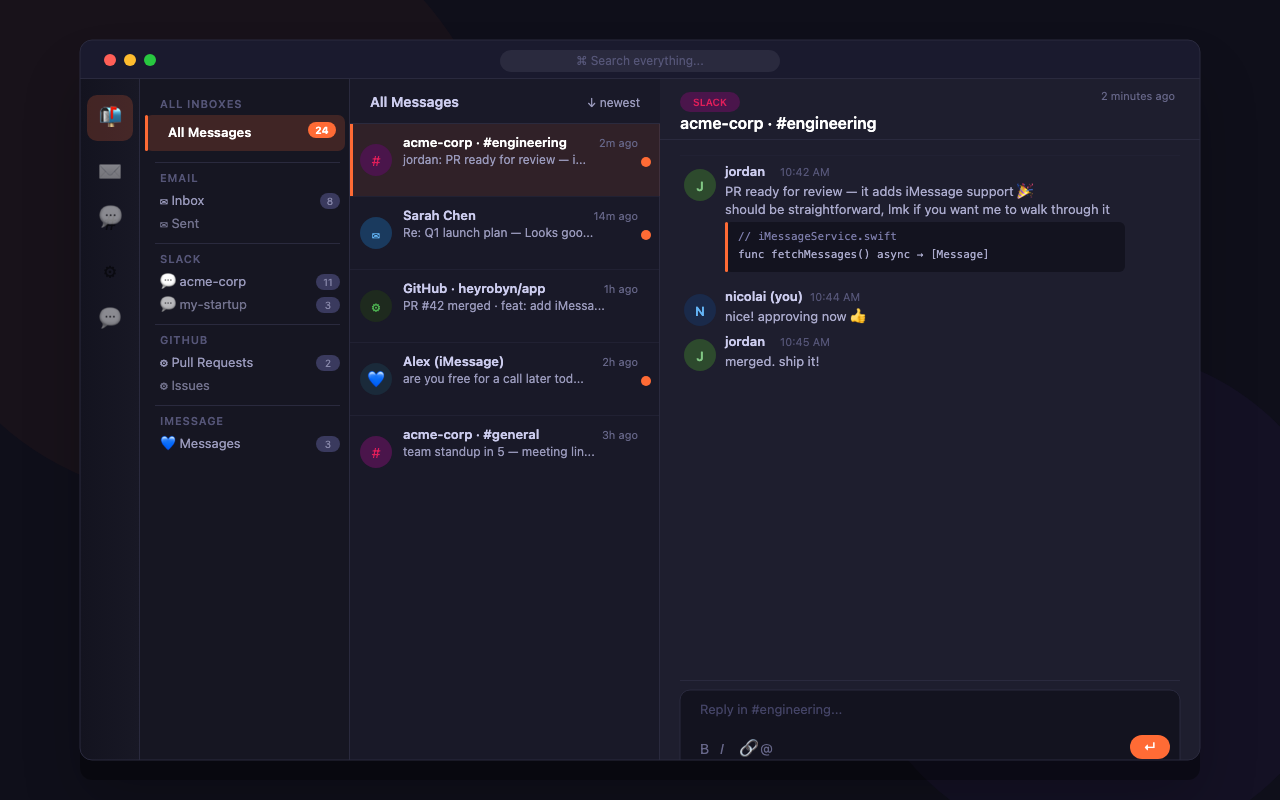Click the rail speech bubble beneath the gear icon
The height and width of the screenshot is (800, 1280).
[x=110, y=318]
